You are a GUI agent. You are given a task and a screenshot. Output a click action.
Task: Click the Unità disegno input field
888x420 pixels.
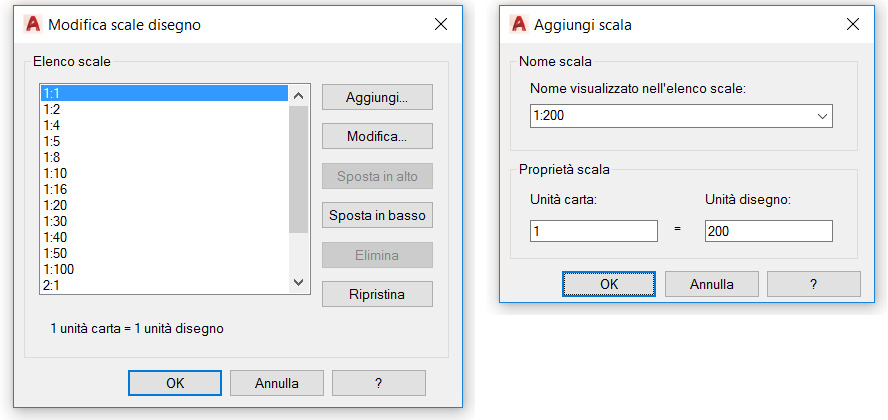[x=769, y=231]
